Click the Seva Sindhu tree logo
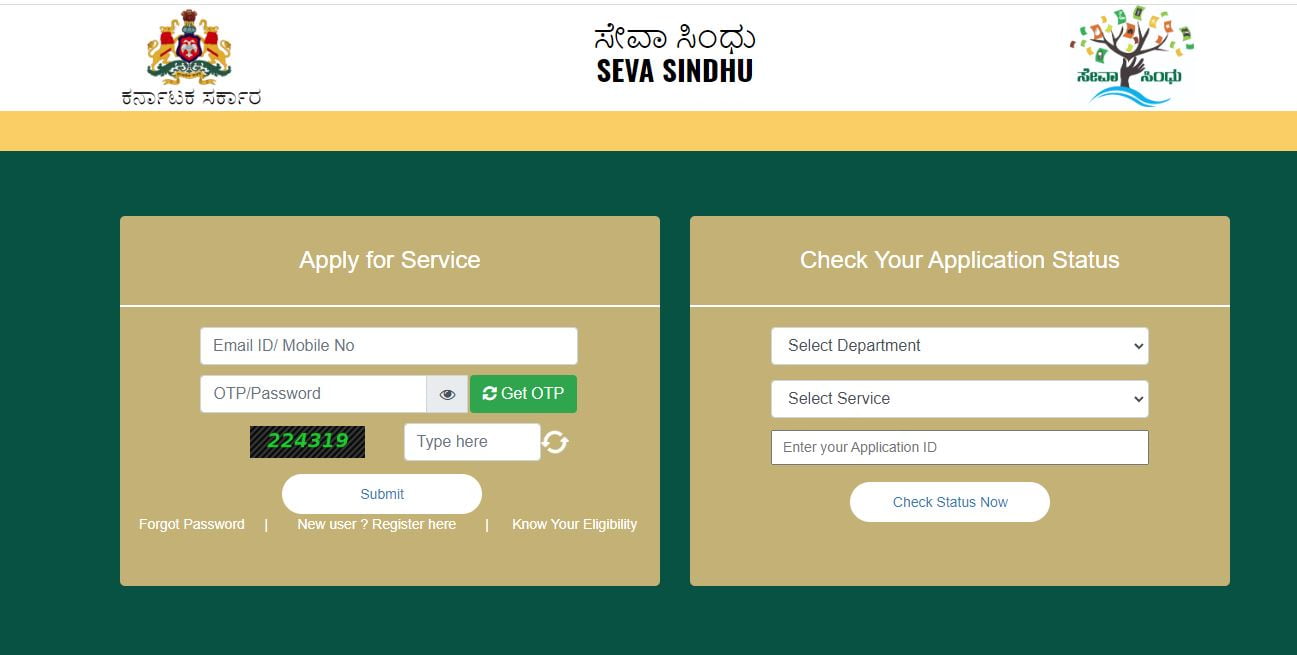This screenshot has height=655, width=1297. [x=1131, y=56]
